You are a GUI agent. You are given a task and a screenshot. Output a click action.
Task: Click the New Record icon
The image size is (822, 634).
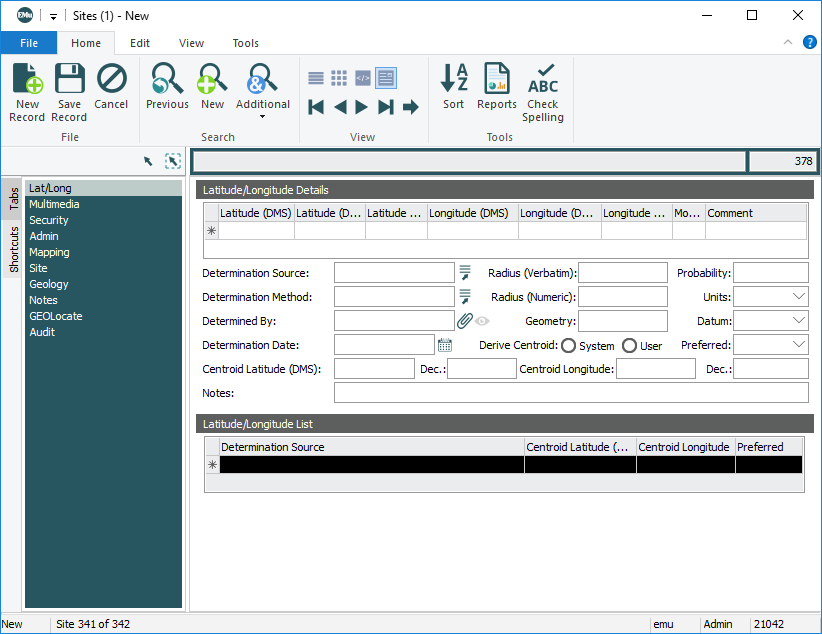[x=27, y=90]
